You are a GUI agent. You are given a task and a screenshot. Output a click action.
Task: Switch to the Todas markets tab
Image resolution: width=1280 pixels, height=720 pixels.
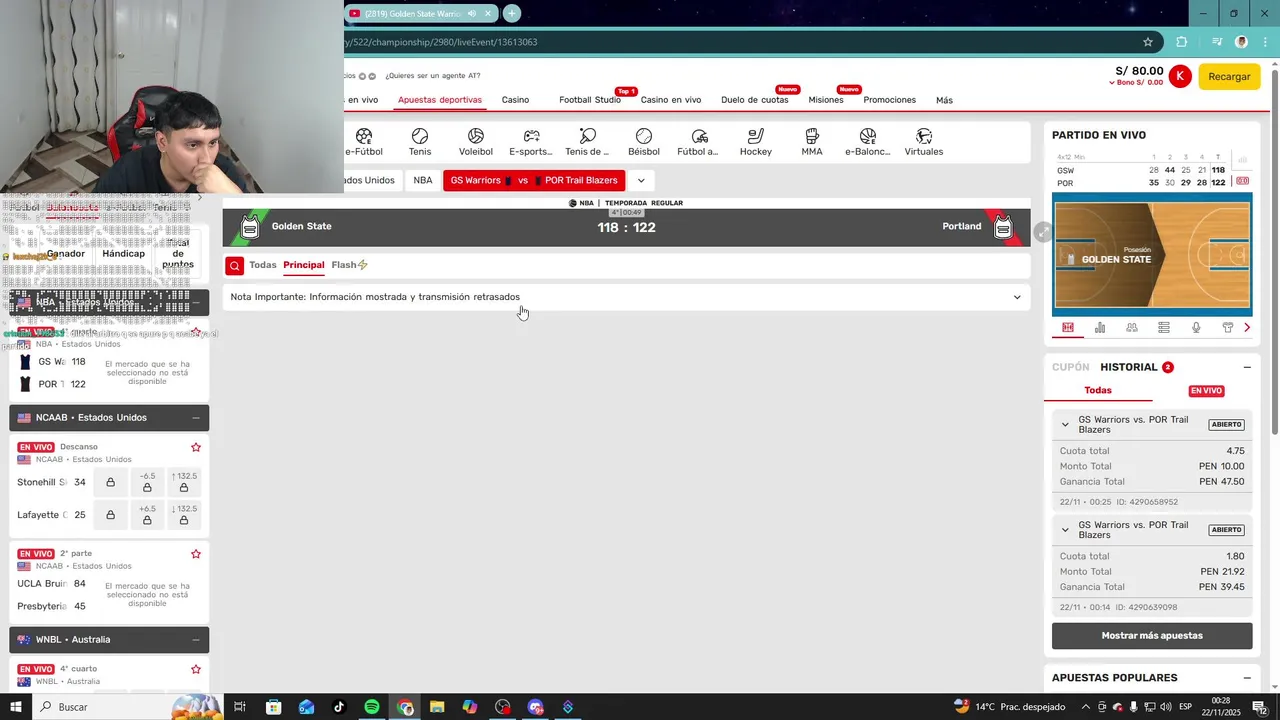pos(263,265)
